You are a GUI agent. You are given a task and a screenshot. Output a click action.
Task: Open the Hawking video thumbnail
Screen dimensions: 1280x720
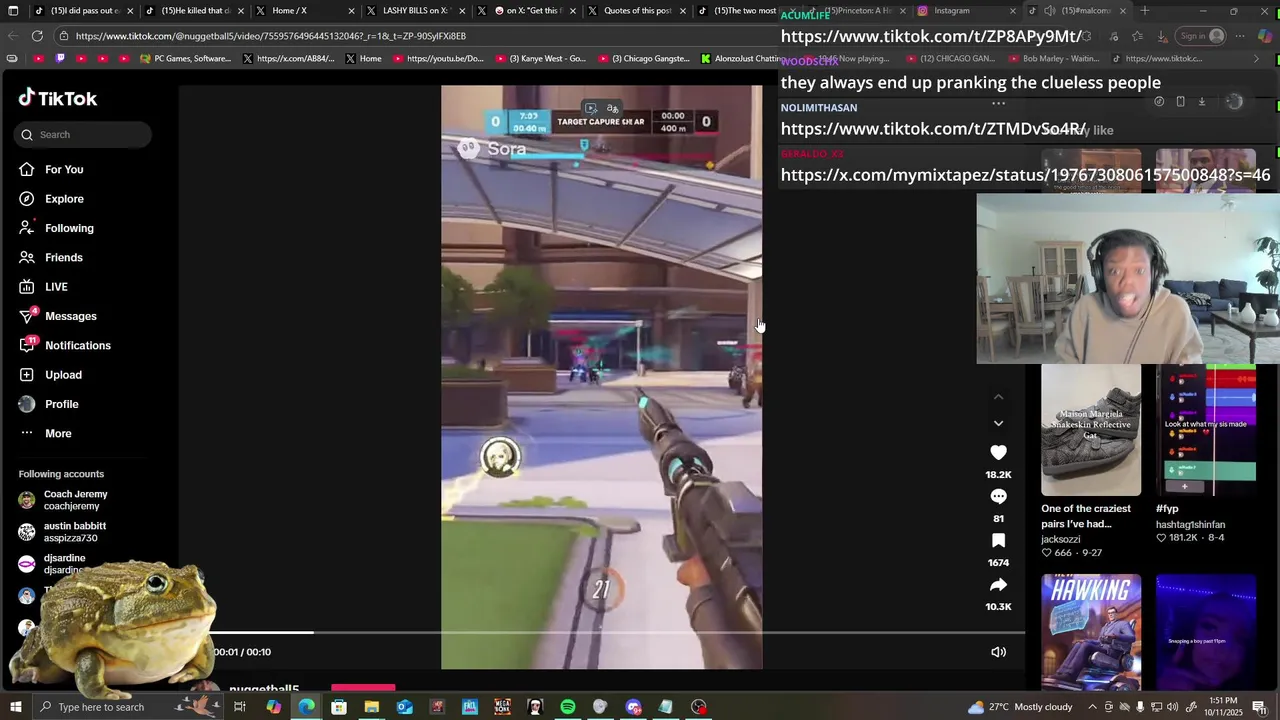tap(1090, 632)
